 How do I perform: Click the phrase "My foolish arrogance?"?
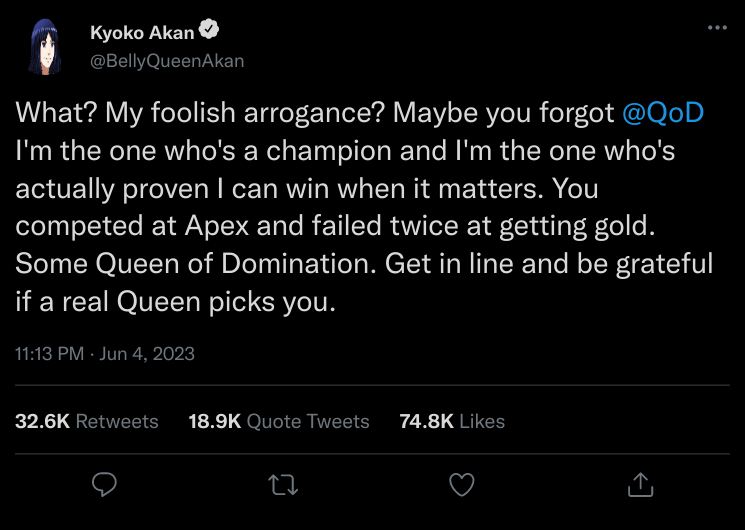tap(233, 113)
